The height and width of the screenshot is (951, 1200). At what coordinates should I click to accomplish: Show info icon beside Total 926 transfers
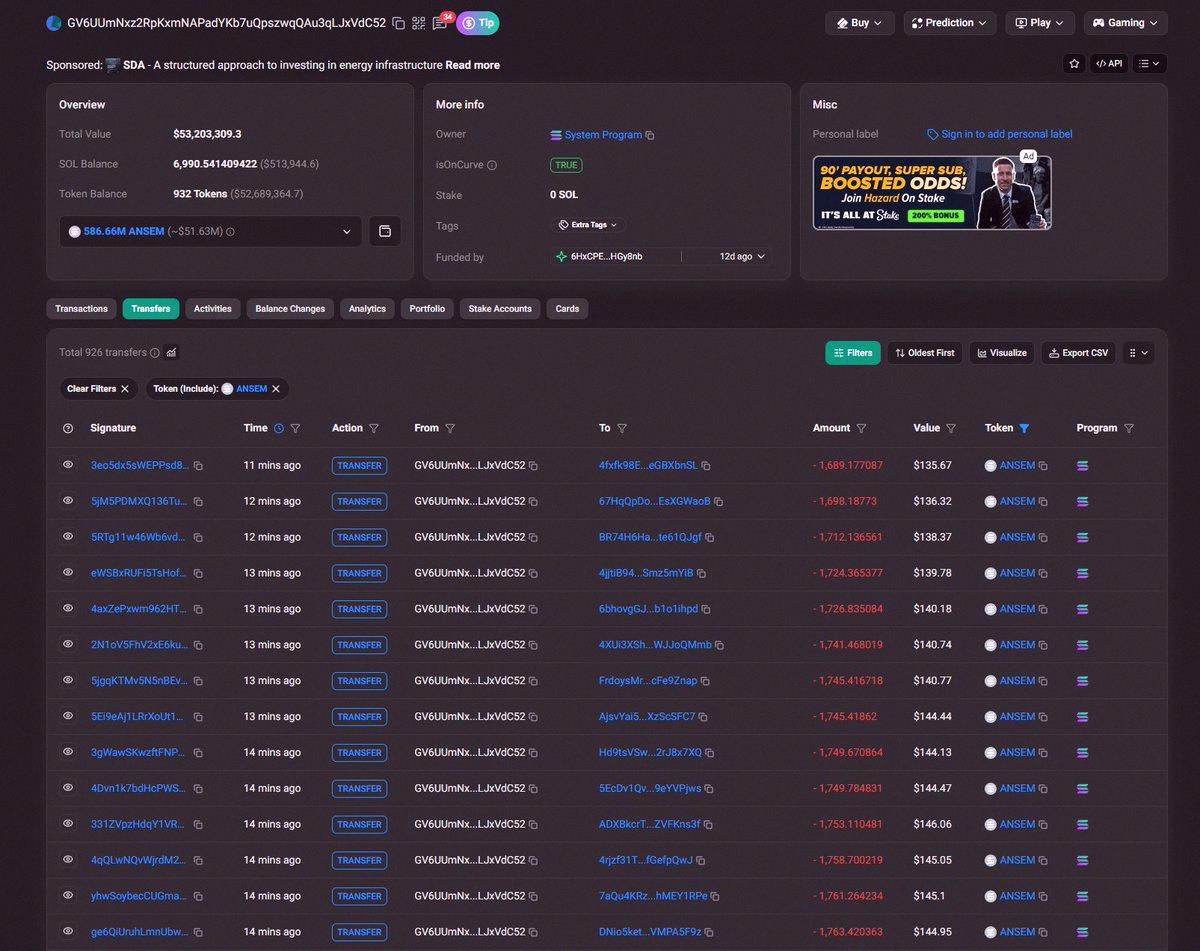pos(155,353)
